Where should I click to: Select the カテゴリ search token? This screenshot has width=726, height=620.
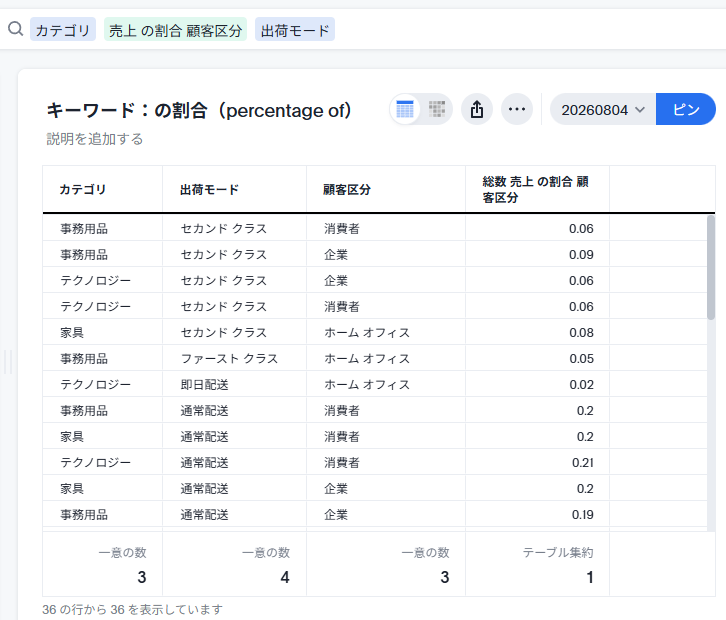(63, 30)
